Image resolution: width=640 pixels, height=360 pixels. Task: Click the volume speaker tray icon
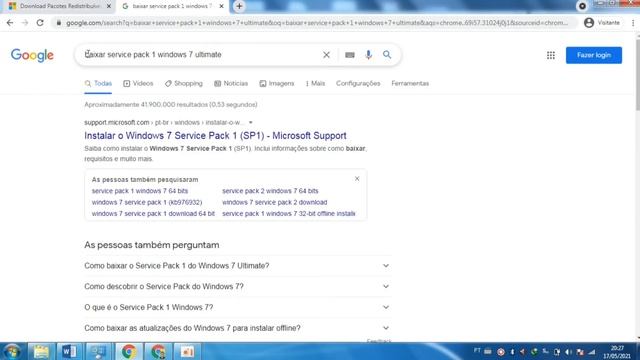click(x=569, y=352)
